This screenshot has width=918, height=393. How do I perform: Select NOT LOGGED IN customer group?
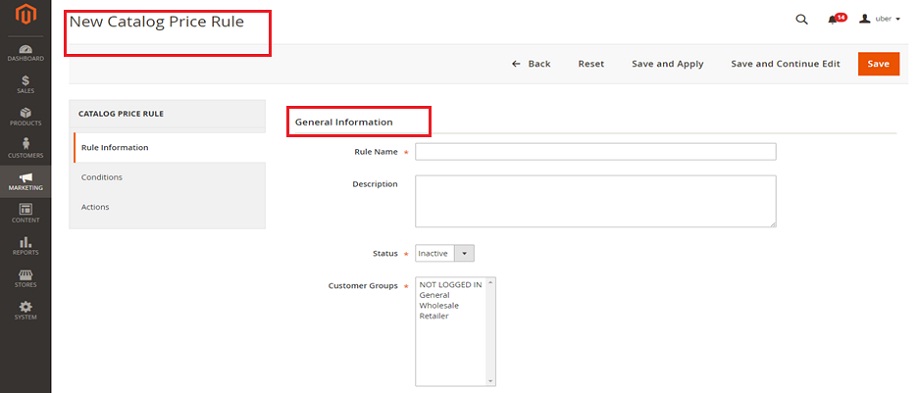[x=451, y=285]
